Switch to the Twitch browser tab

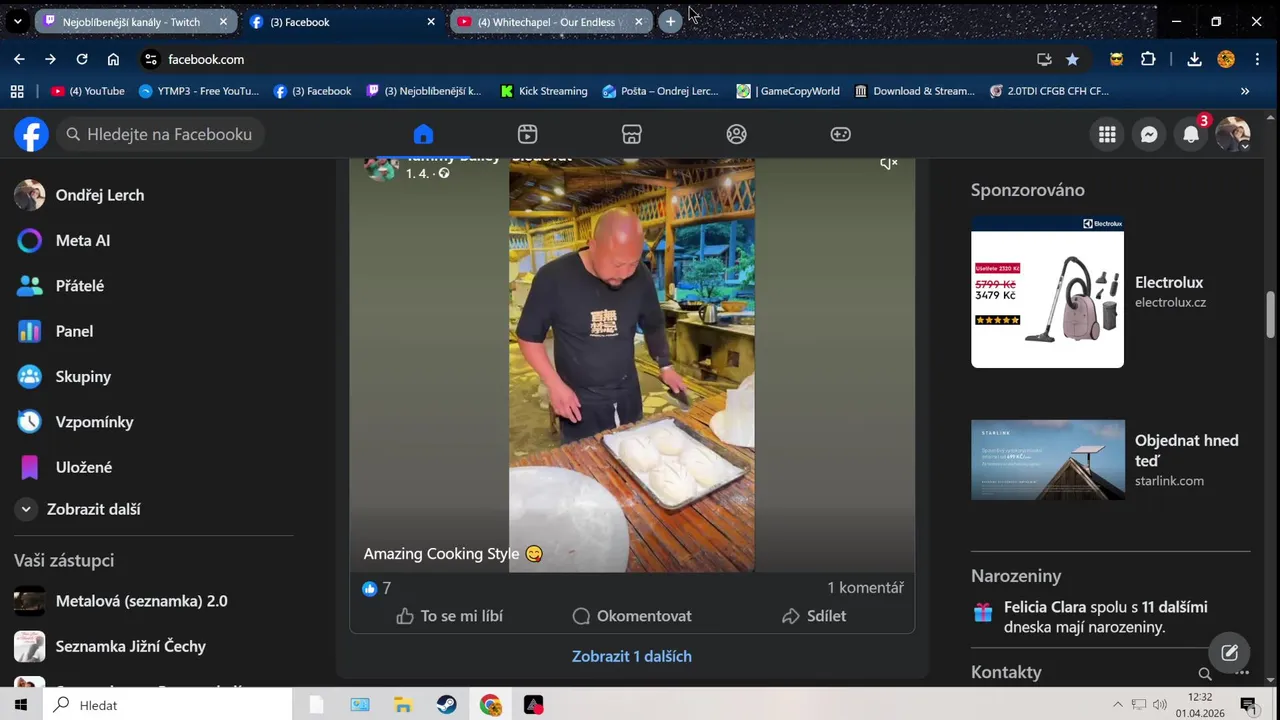click(x=130, y=21)
